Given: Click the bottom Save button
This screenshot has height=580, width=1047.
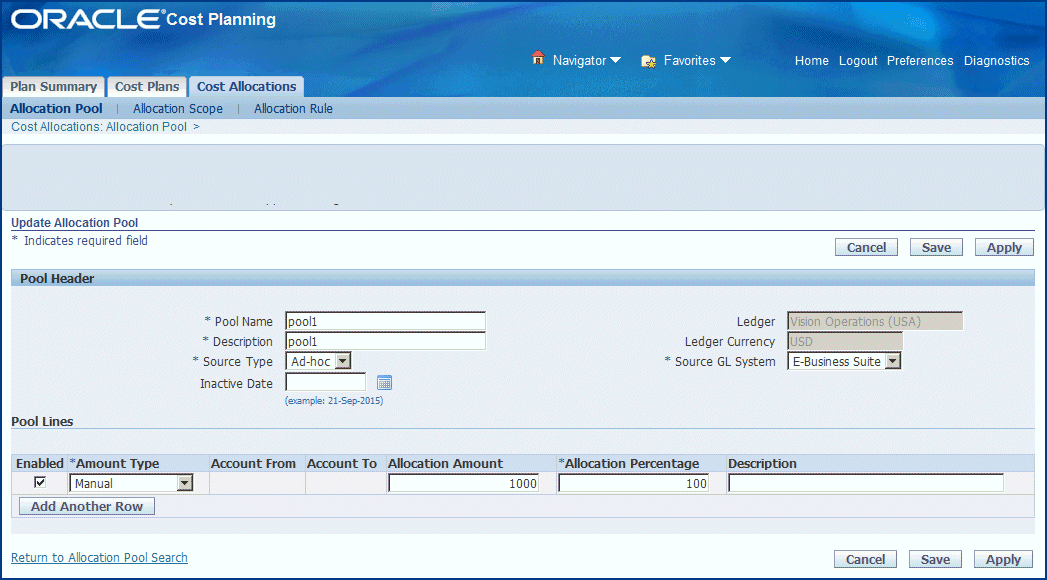Looking at the screenshot, I should point(935,559).
